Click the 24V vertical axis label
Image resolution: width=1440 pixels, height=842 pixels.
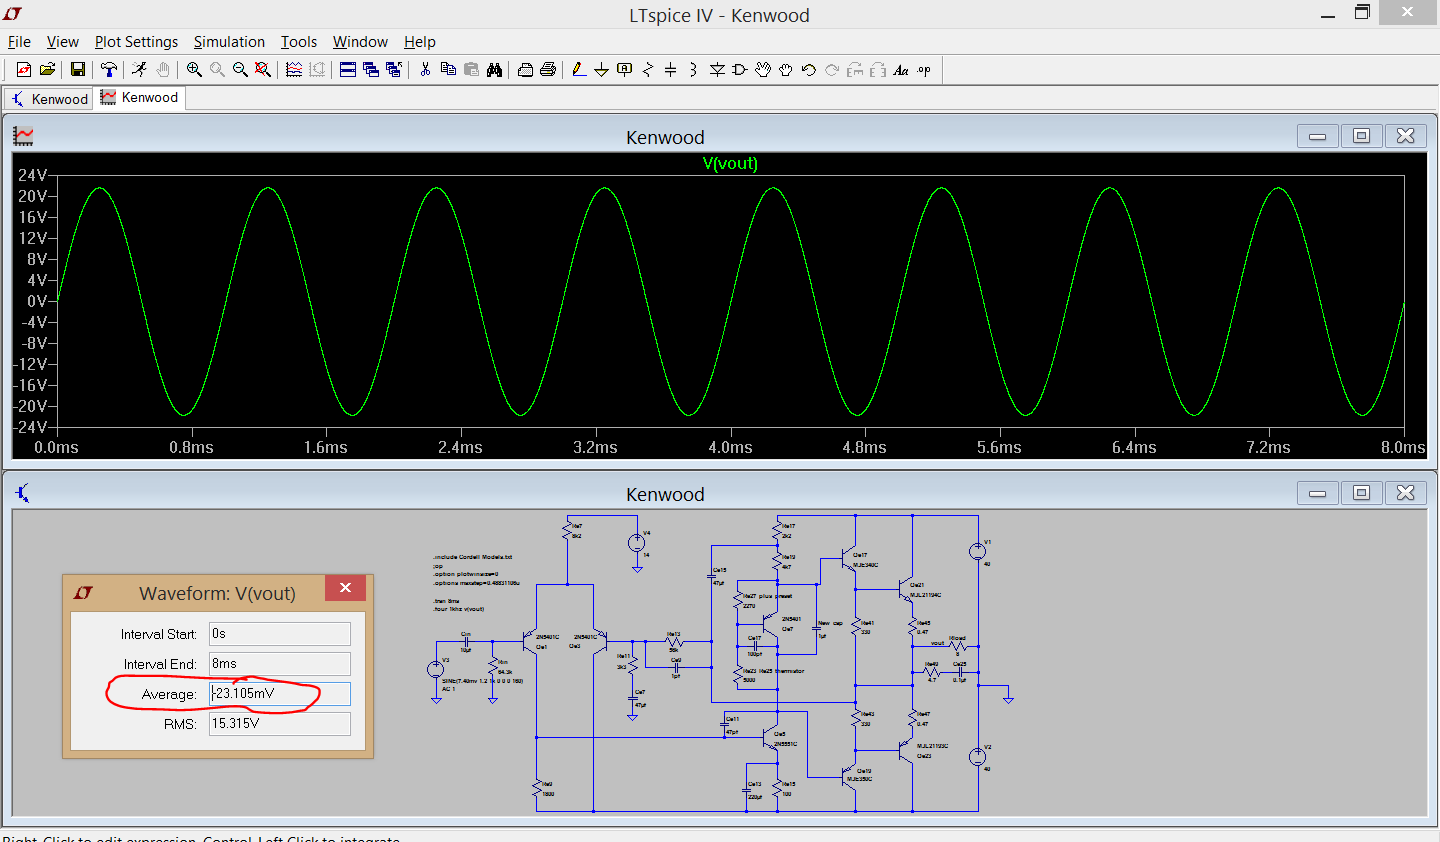click(x=32, y=175)
